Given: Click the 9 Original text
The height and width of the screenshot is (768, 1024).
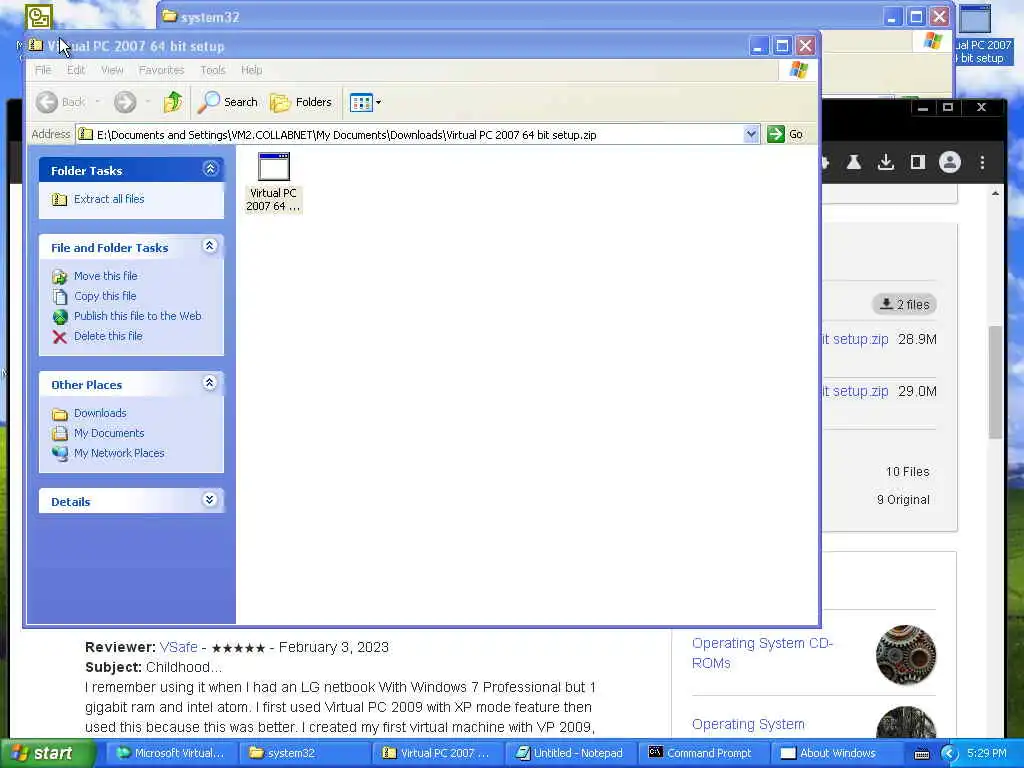Looking at the screenshot, I should pyautogui.click(x=903, y=500).
